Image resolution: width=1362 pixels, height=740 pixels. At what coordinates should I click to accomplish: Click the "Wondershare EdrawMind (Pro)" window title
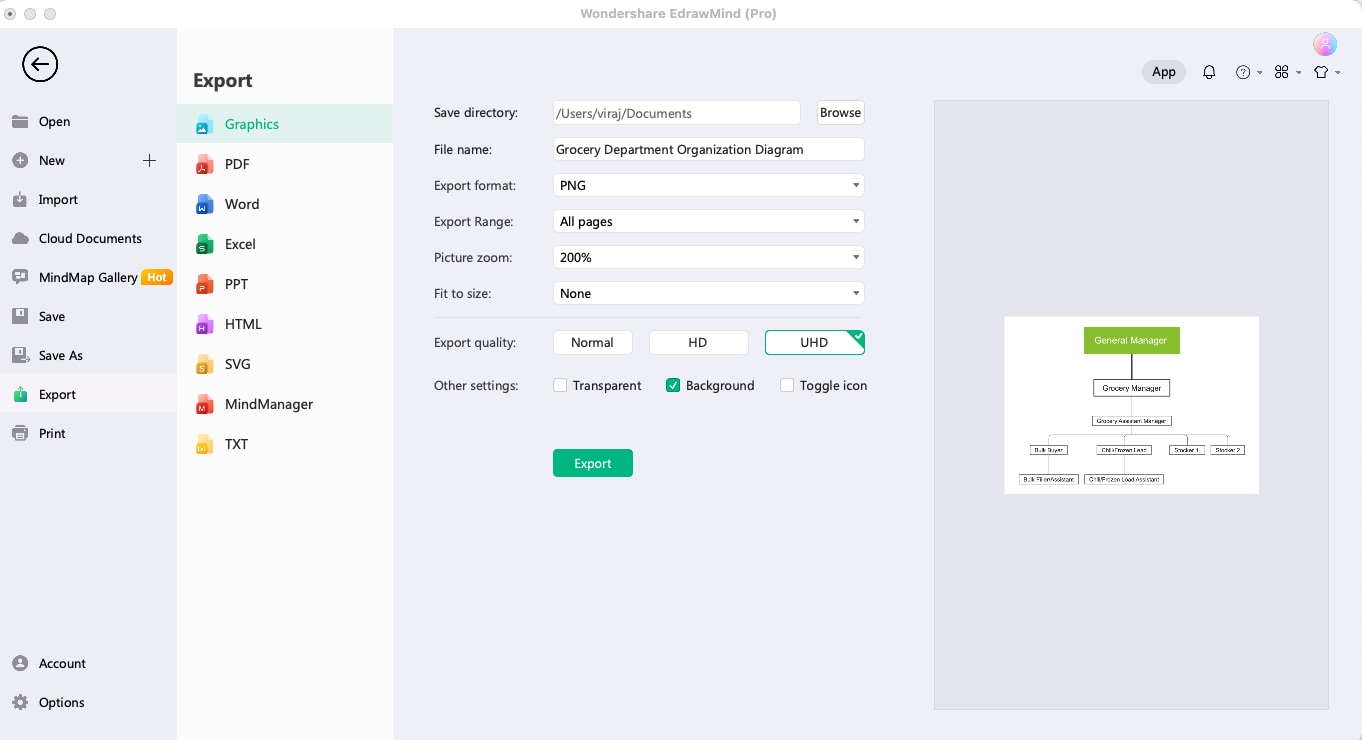click(678, 13)
